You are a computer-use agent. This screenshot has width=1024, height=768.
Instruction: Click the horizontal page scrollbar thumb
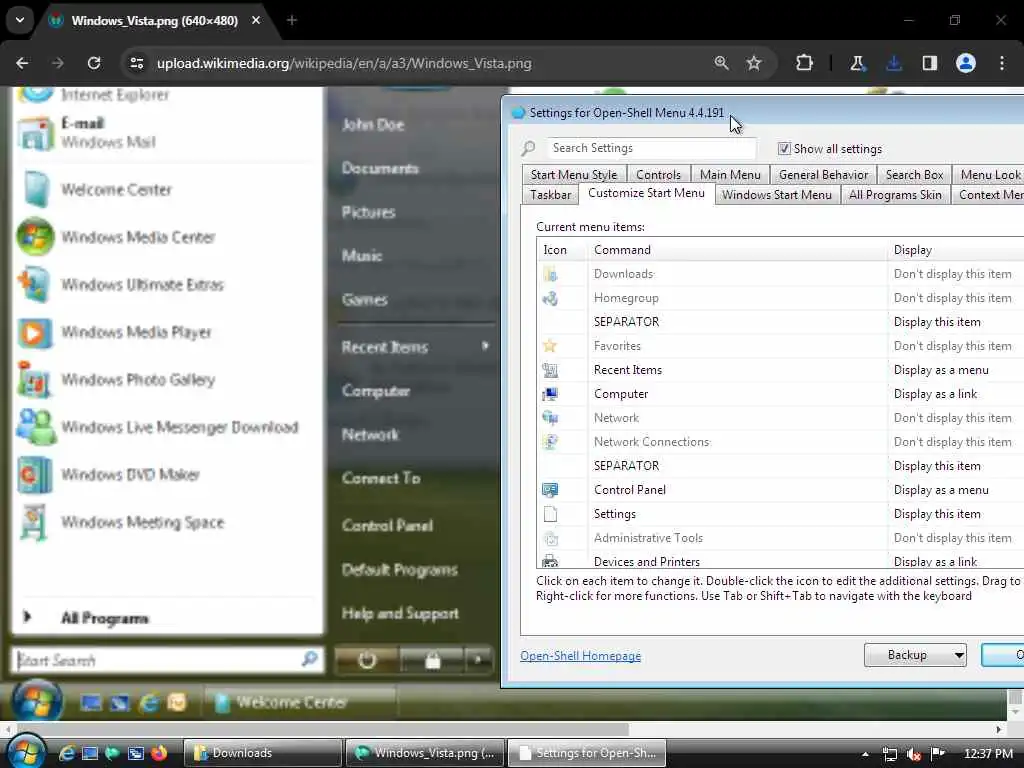pyautogui.click(x=323, y=729)
